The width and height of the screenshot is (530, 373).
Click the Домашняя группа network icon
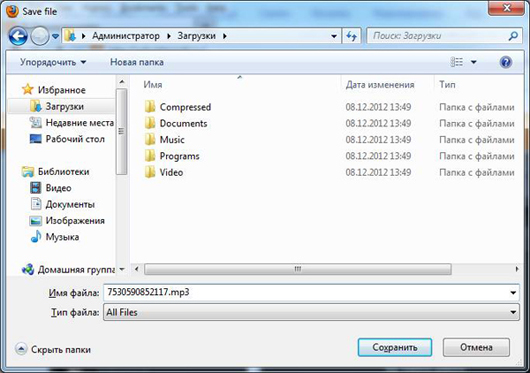pyautogui.click(x=28, y=269)
